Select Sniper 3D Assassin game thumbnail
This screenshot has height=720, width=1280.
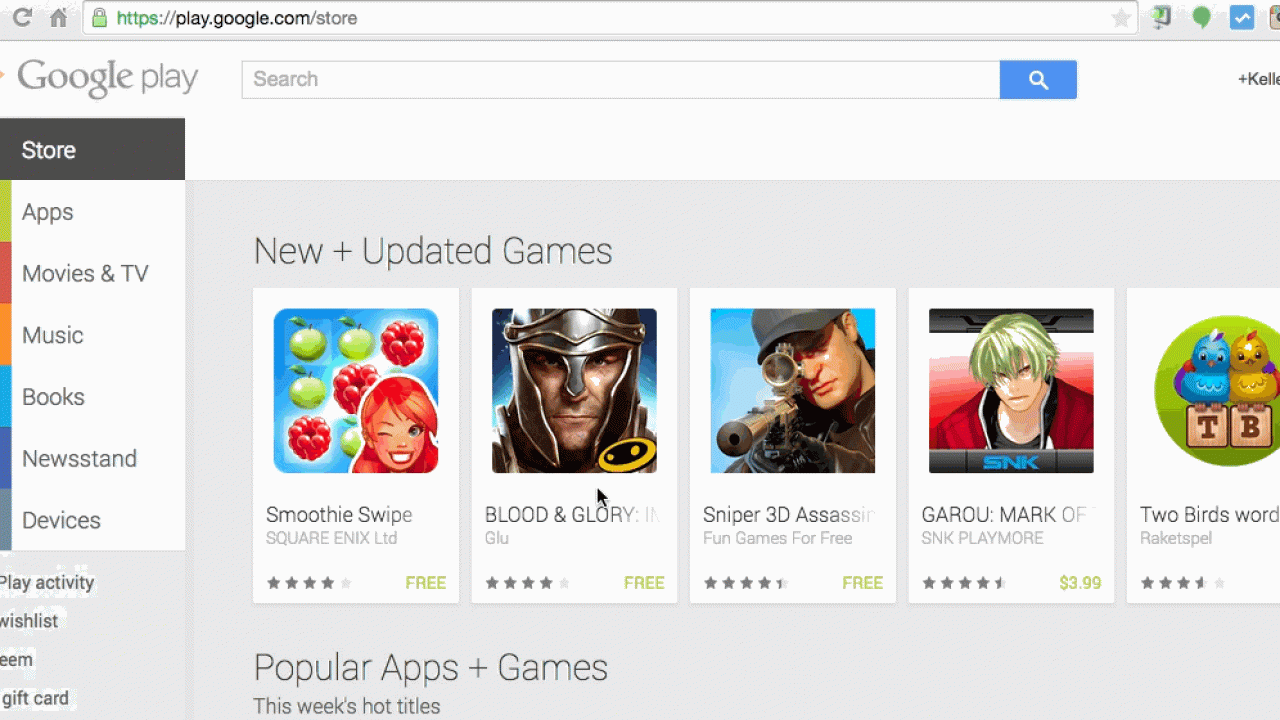click(793, 391)
